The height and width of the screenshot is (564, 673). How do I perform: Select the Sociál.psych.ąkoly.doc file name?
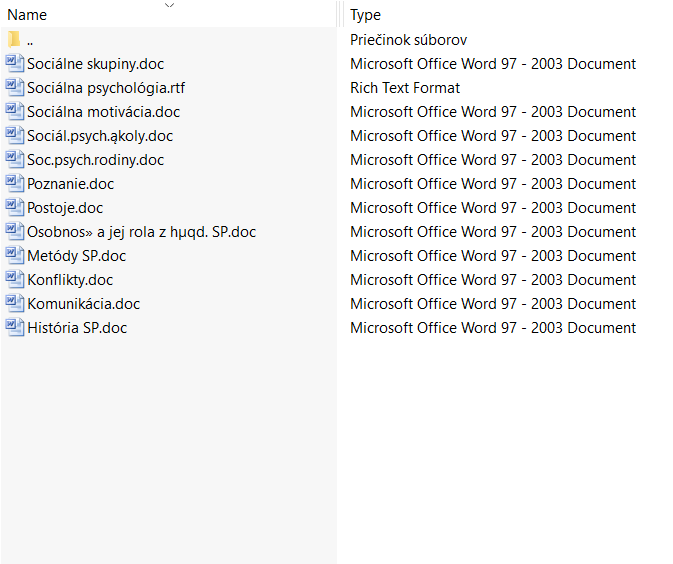pyautogui.click(x=100, y=136)
